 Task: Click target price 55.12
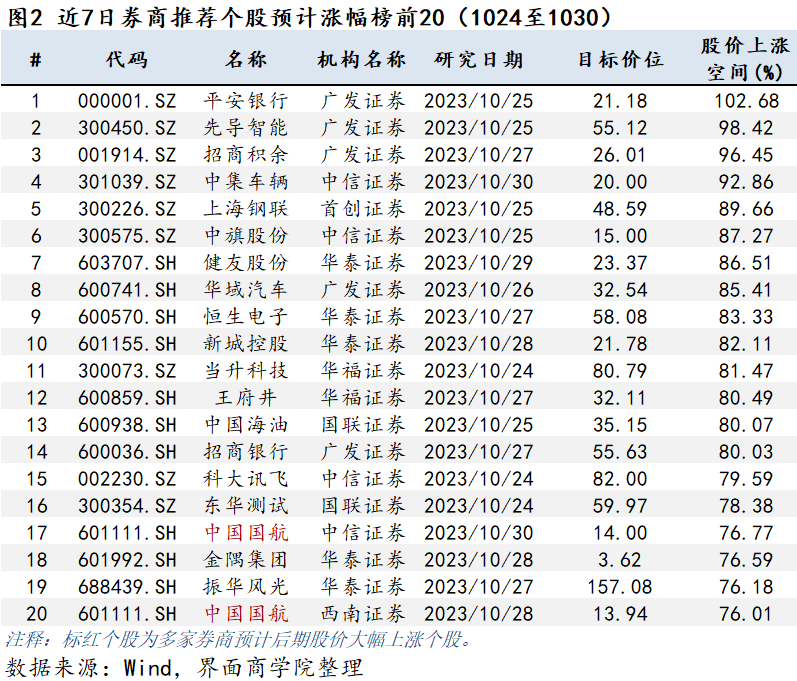620,128
